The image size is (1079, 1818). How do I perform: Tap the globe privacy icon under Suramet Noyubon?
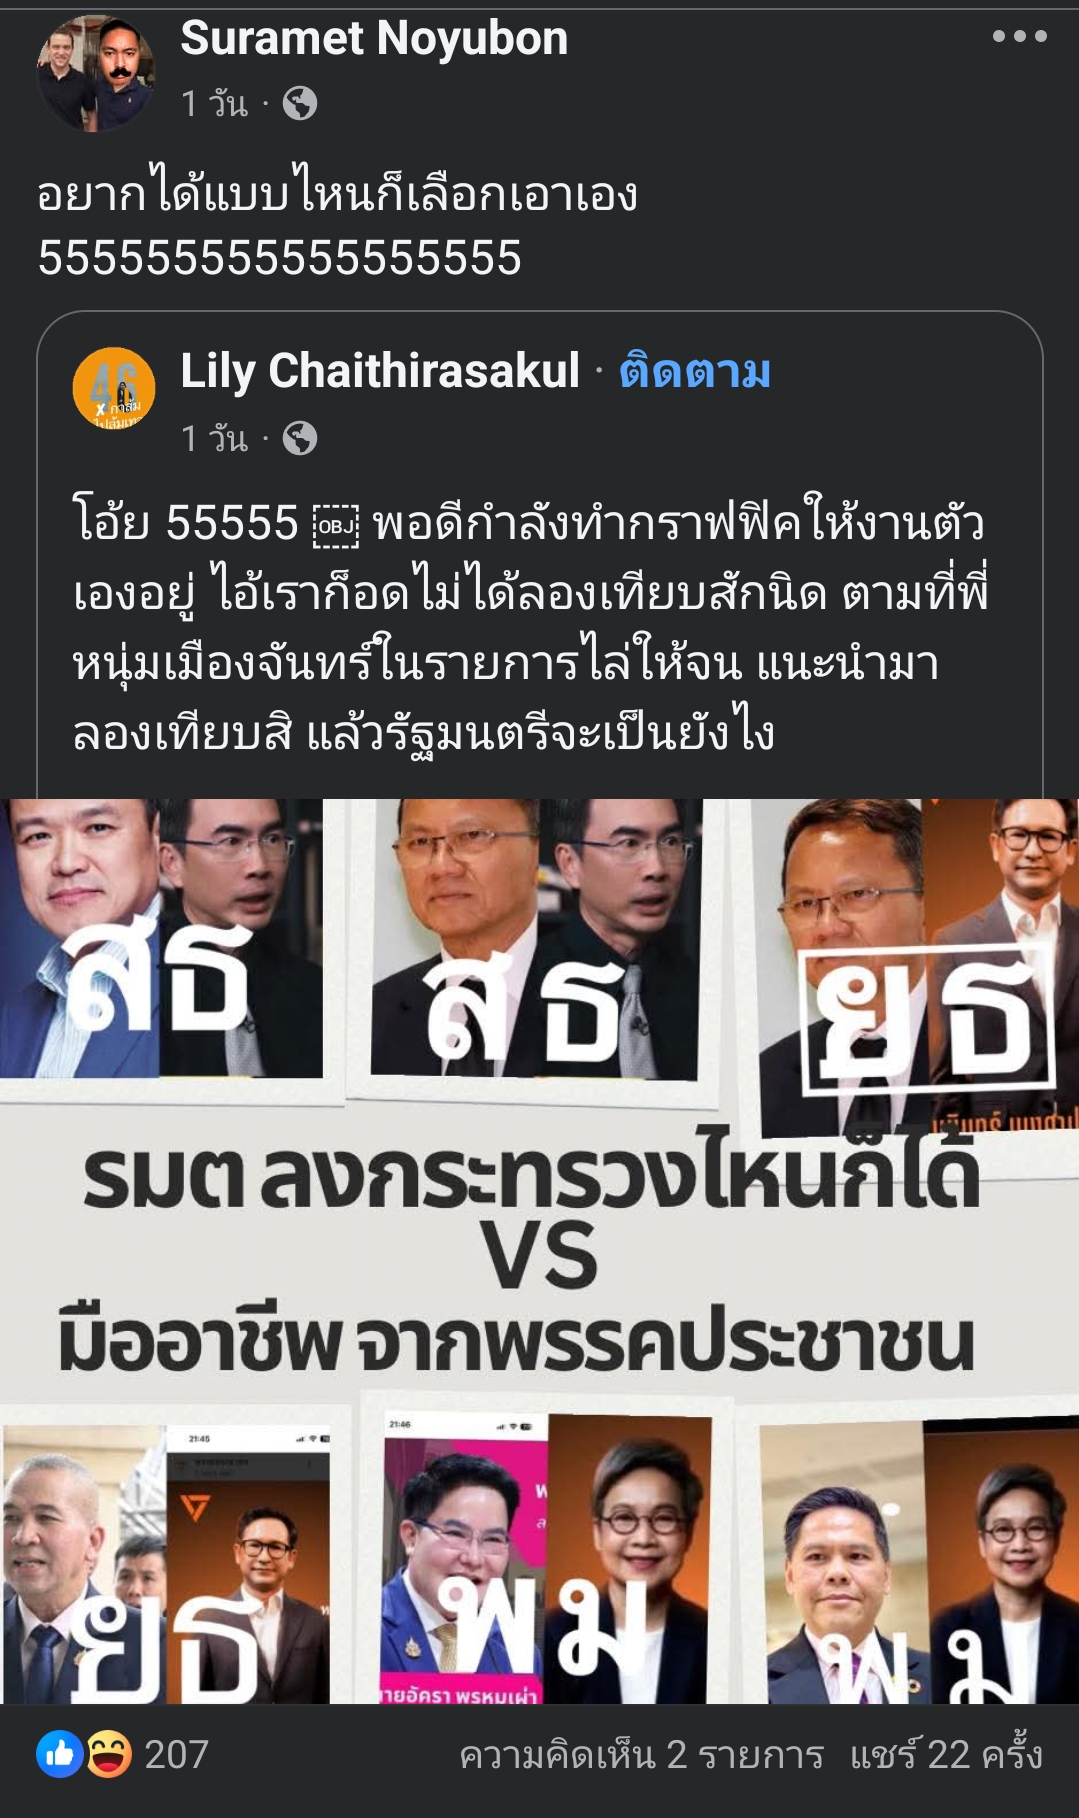pos(300,103)
